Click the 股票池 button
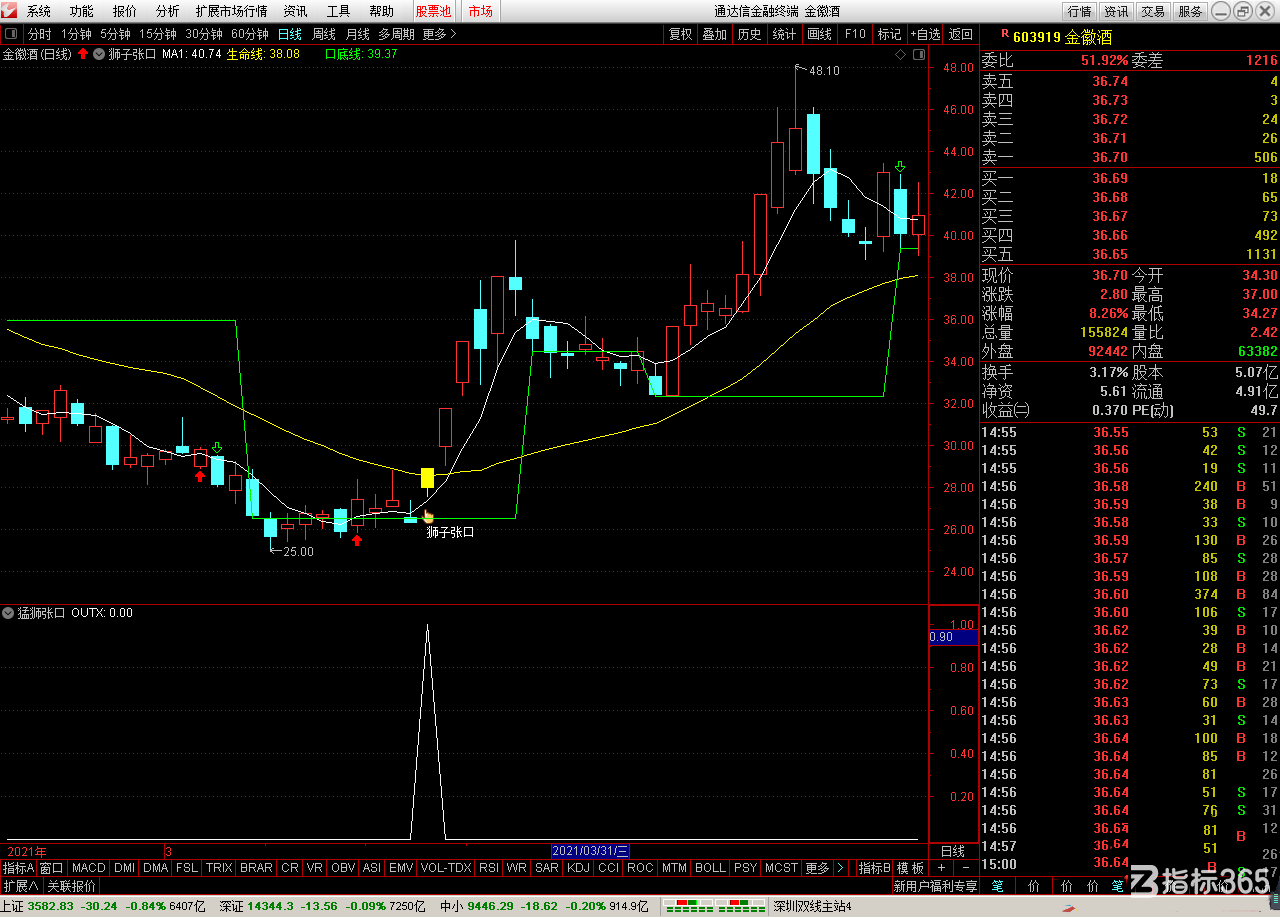 (433, 12)
